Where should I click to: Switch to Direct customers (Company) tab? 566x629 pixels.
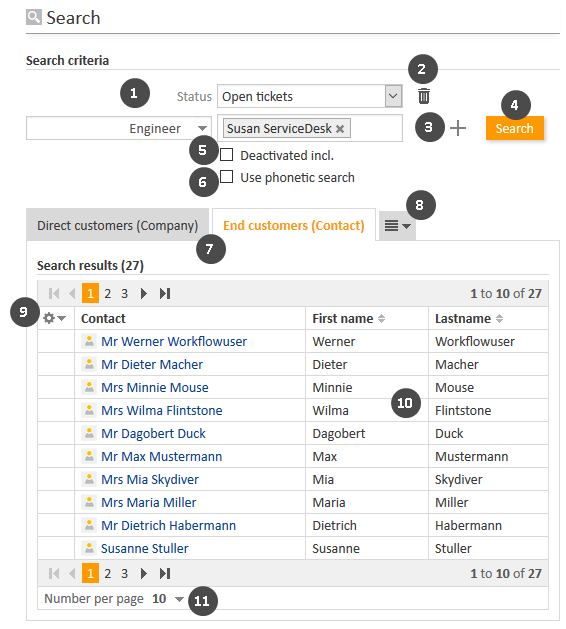[x=118, y=225]
